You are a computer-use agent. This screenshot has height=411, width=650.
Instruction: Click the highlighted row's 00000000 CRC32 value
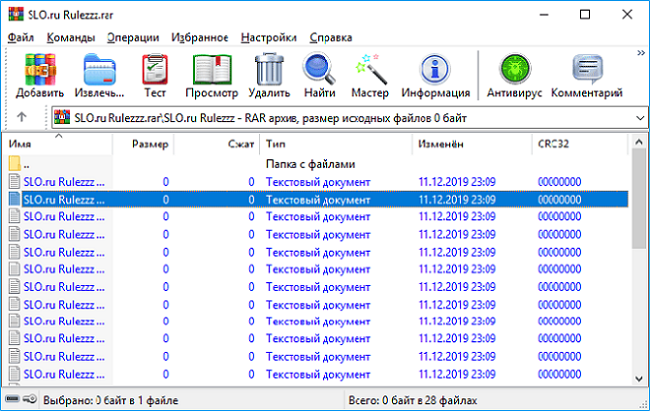coord(559,200)
